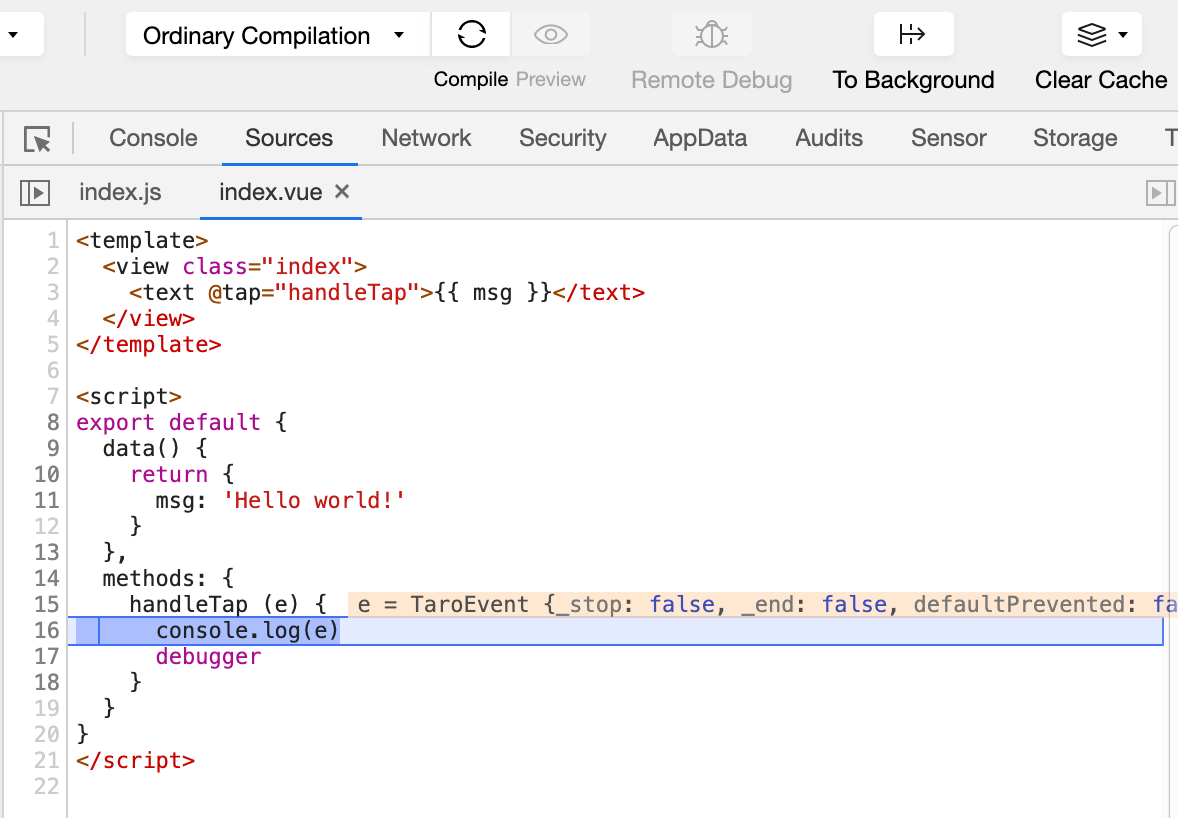
Task: Open the index.js file tab
Action: [120, 192]
